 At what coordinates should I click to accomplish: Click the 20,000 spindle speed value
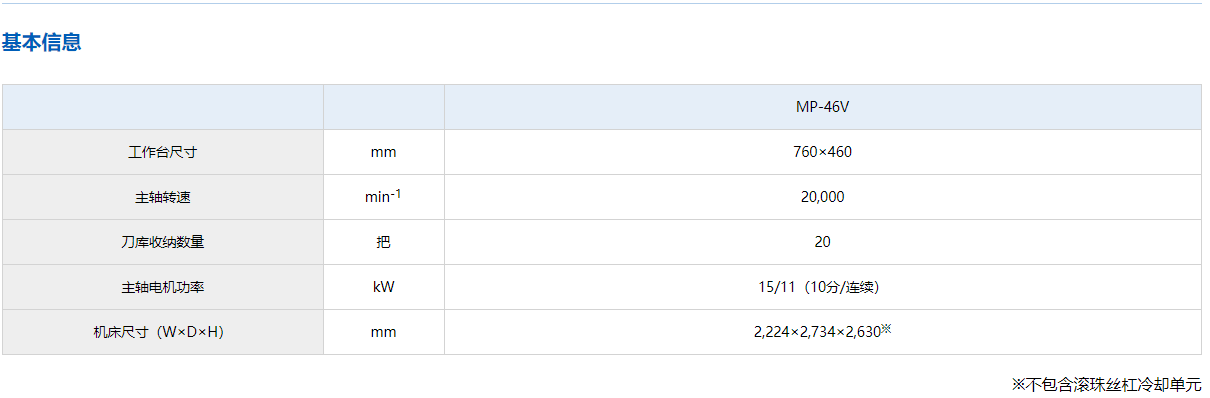click(822, 197)
